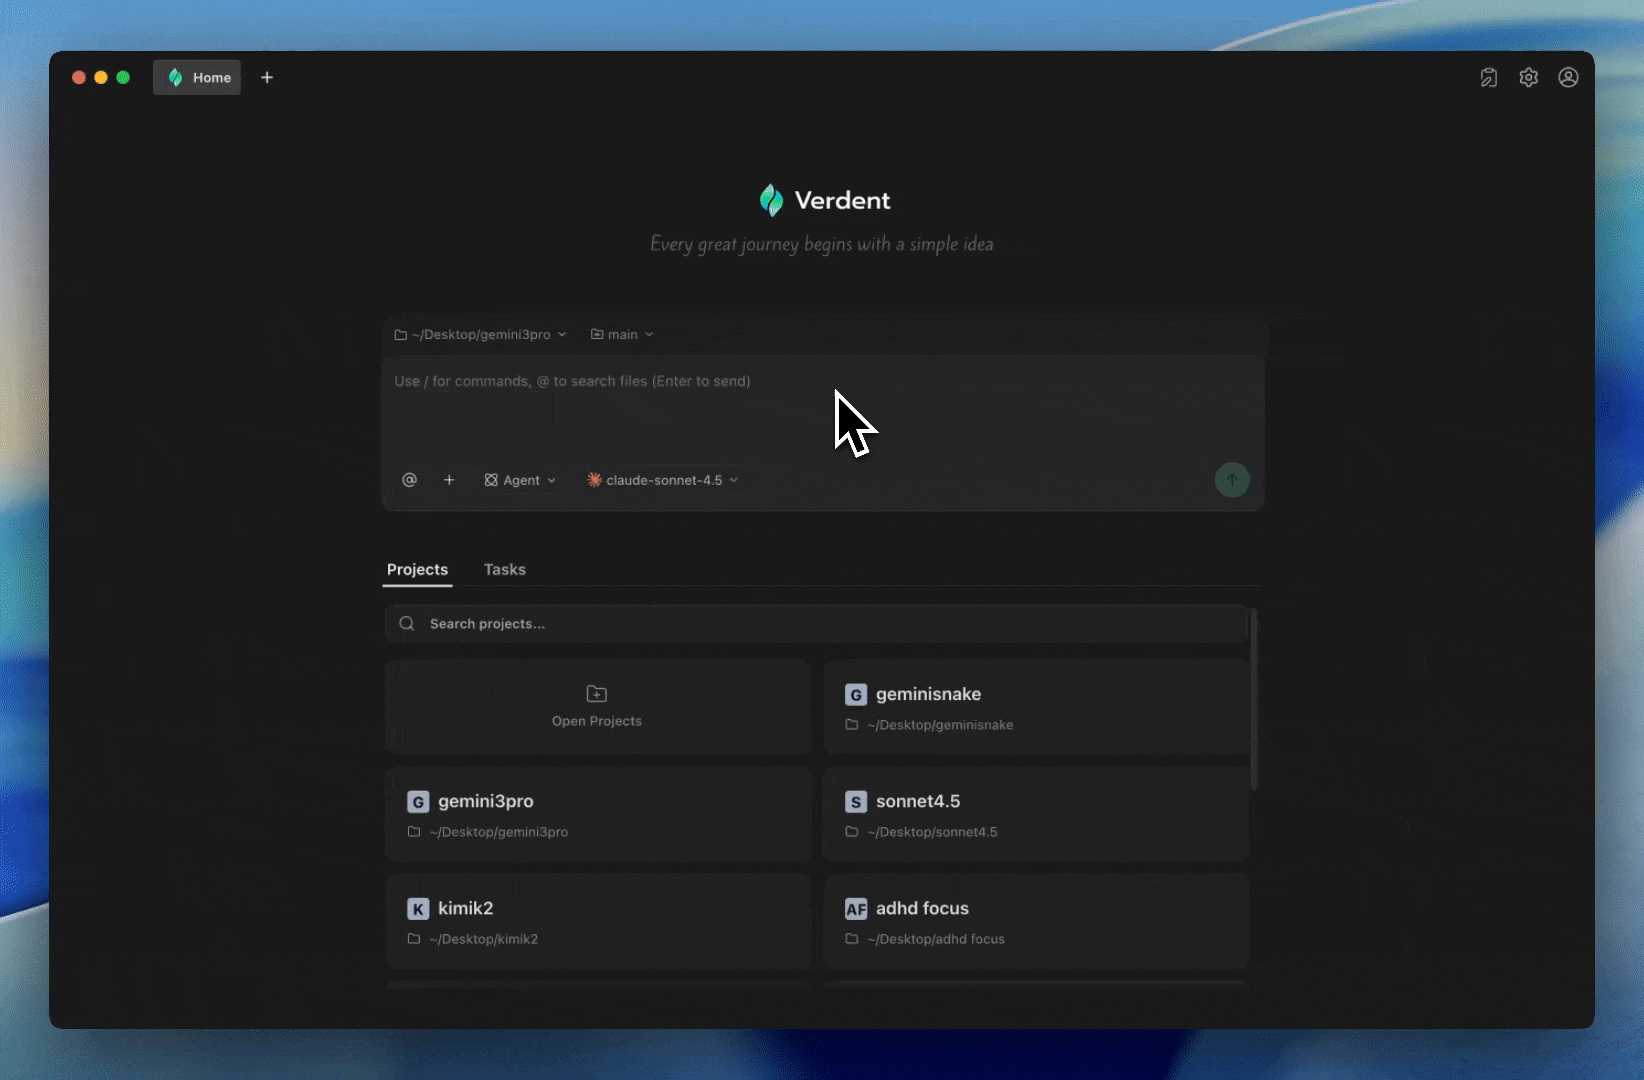Open the claude-sonnet-4.5 model dropdown
The width and height of the screenshot is (1644, 1080).
663,480
